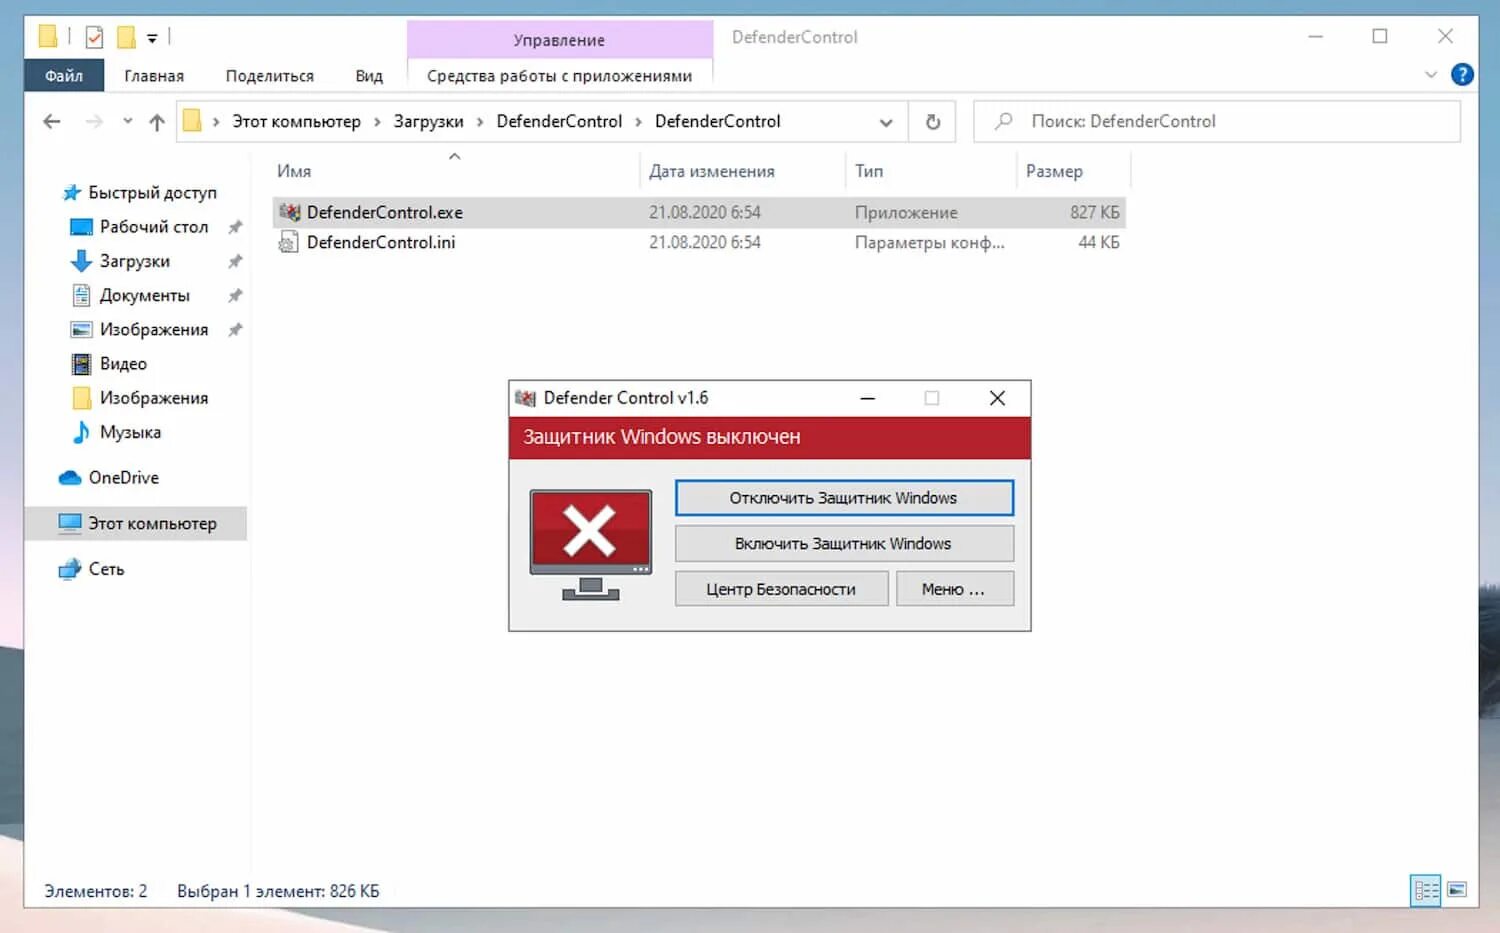Expand the chevron after Этот компьютер in the breadcrumb

tap(377, 122)
